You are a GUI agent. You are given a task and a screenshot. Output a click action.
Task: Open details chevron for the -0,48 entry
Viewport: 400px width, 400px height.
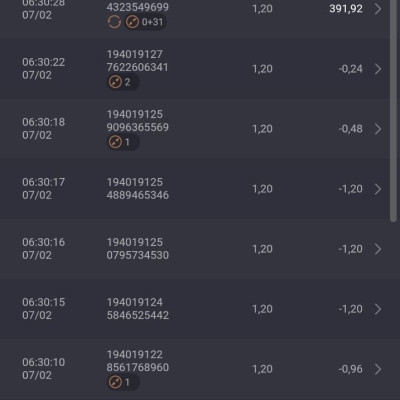coord(378,129)
